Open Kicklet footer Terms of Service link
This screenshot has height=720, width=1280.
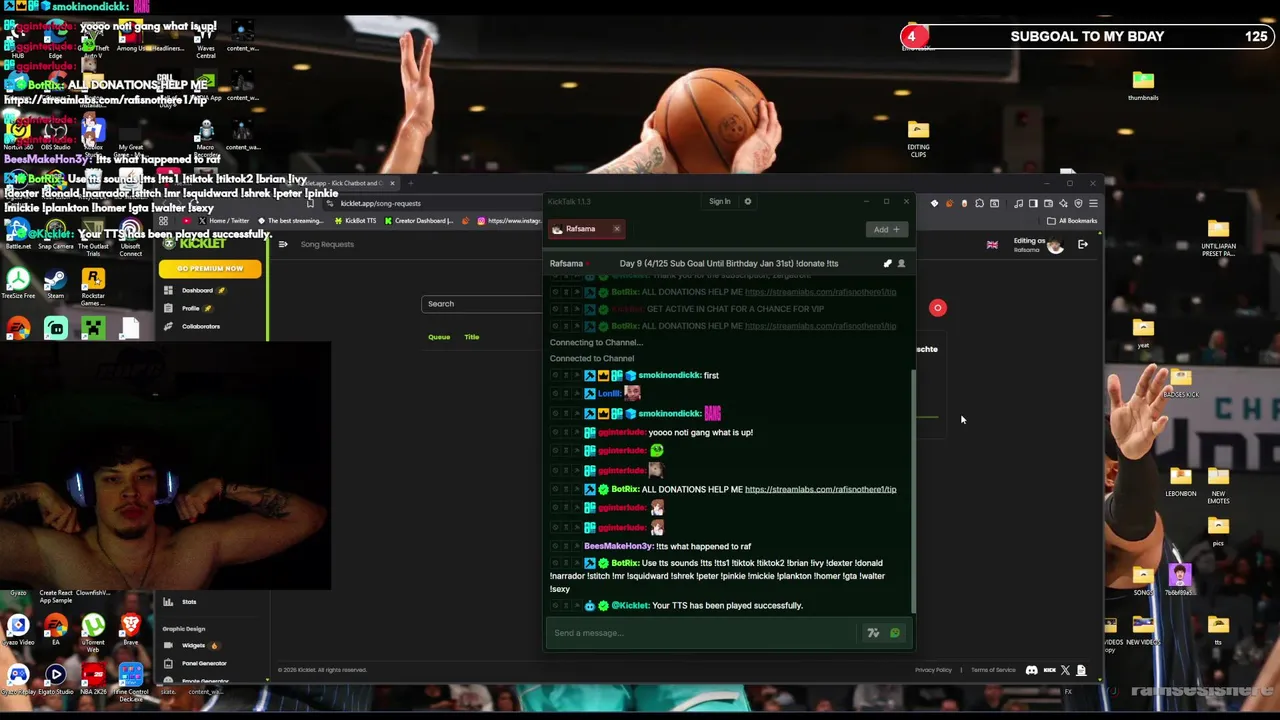click(x=993, y=670)
